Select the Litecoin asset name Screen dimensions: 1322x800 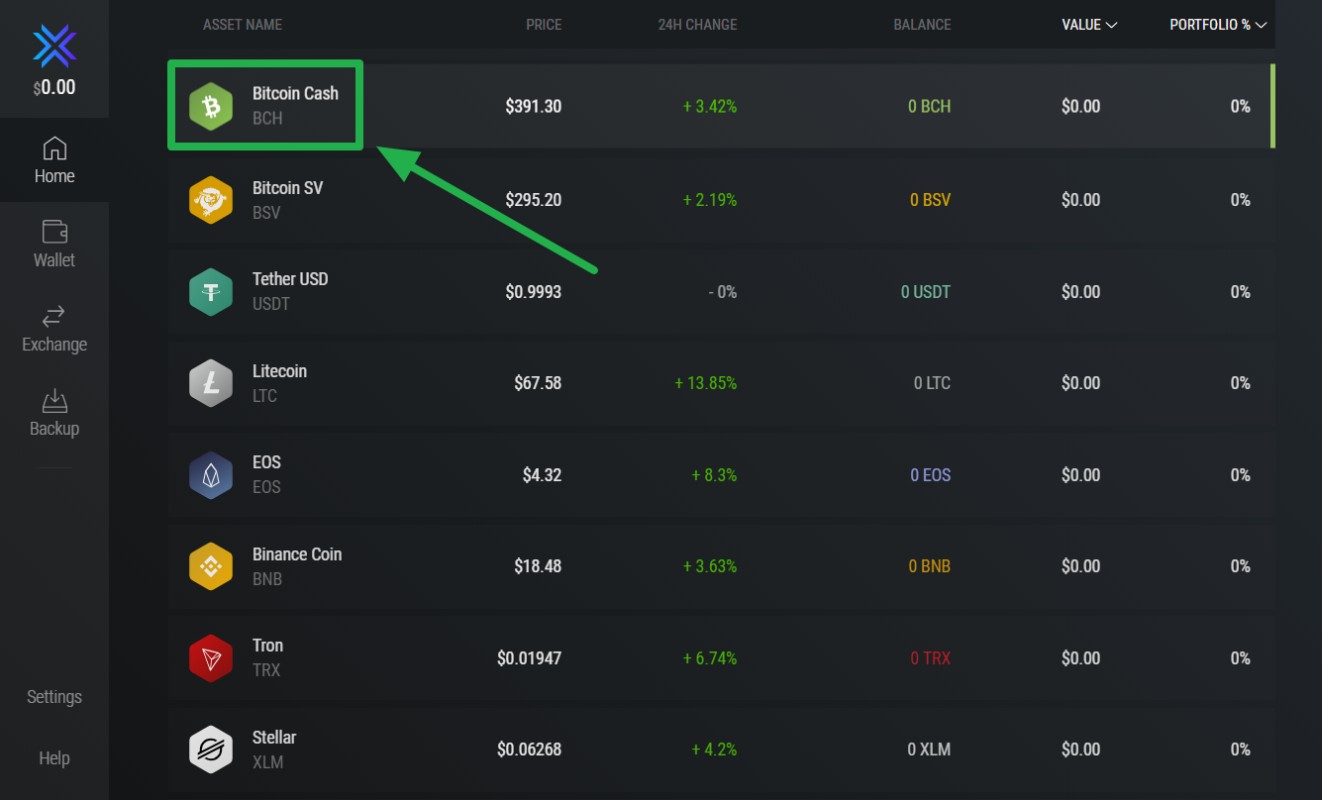(279, 371)
